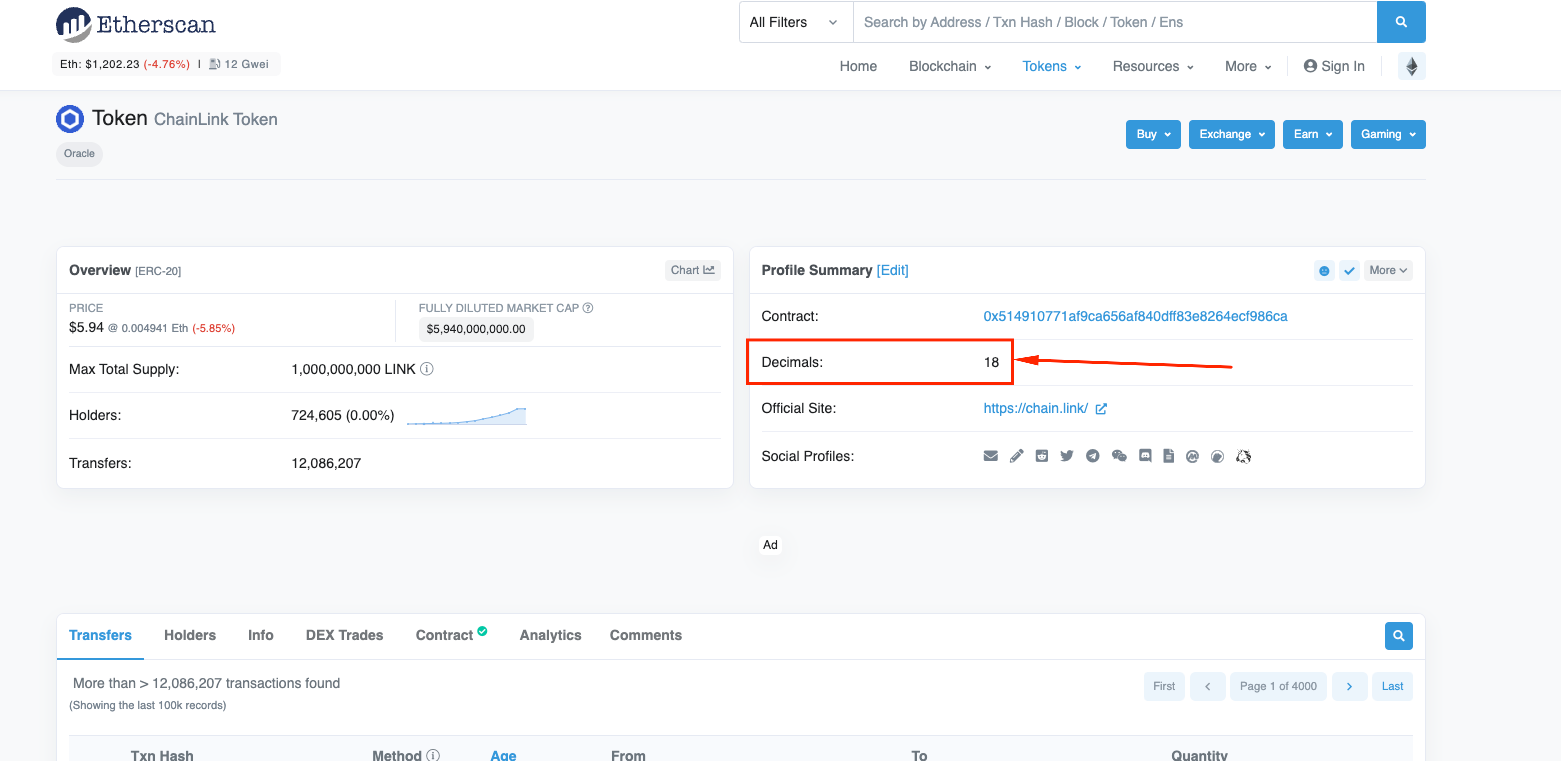Click the contract address link
The width and height of the screenshot is (1561, 761).
pos(1135,316)
